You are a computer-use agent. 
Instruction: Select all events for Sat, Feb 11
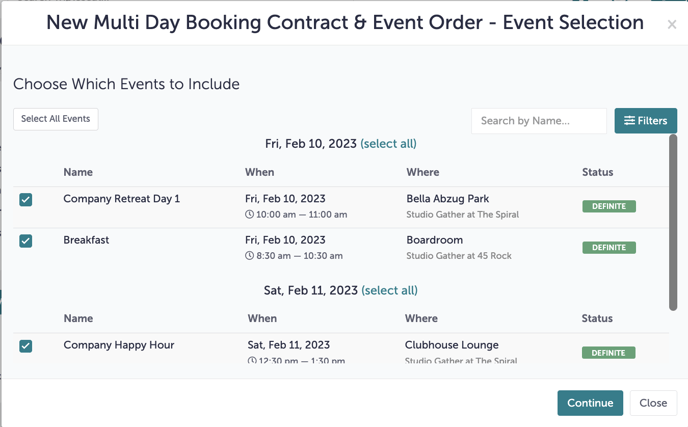[389, 291]
